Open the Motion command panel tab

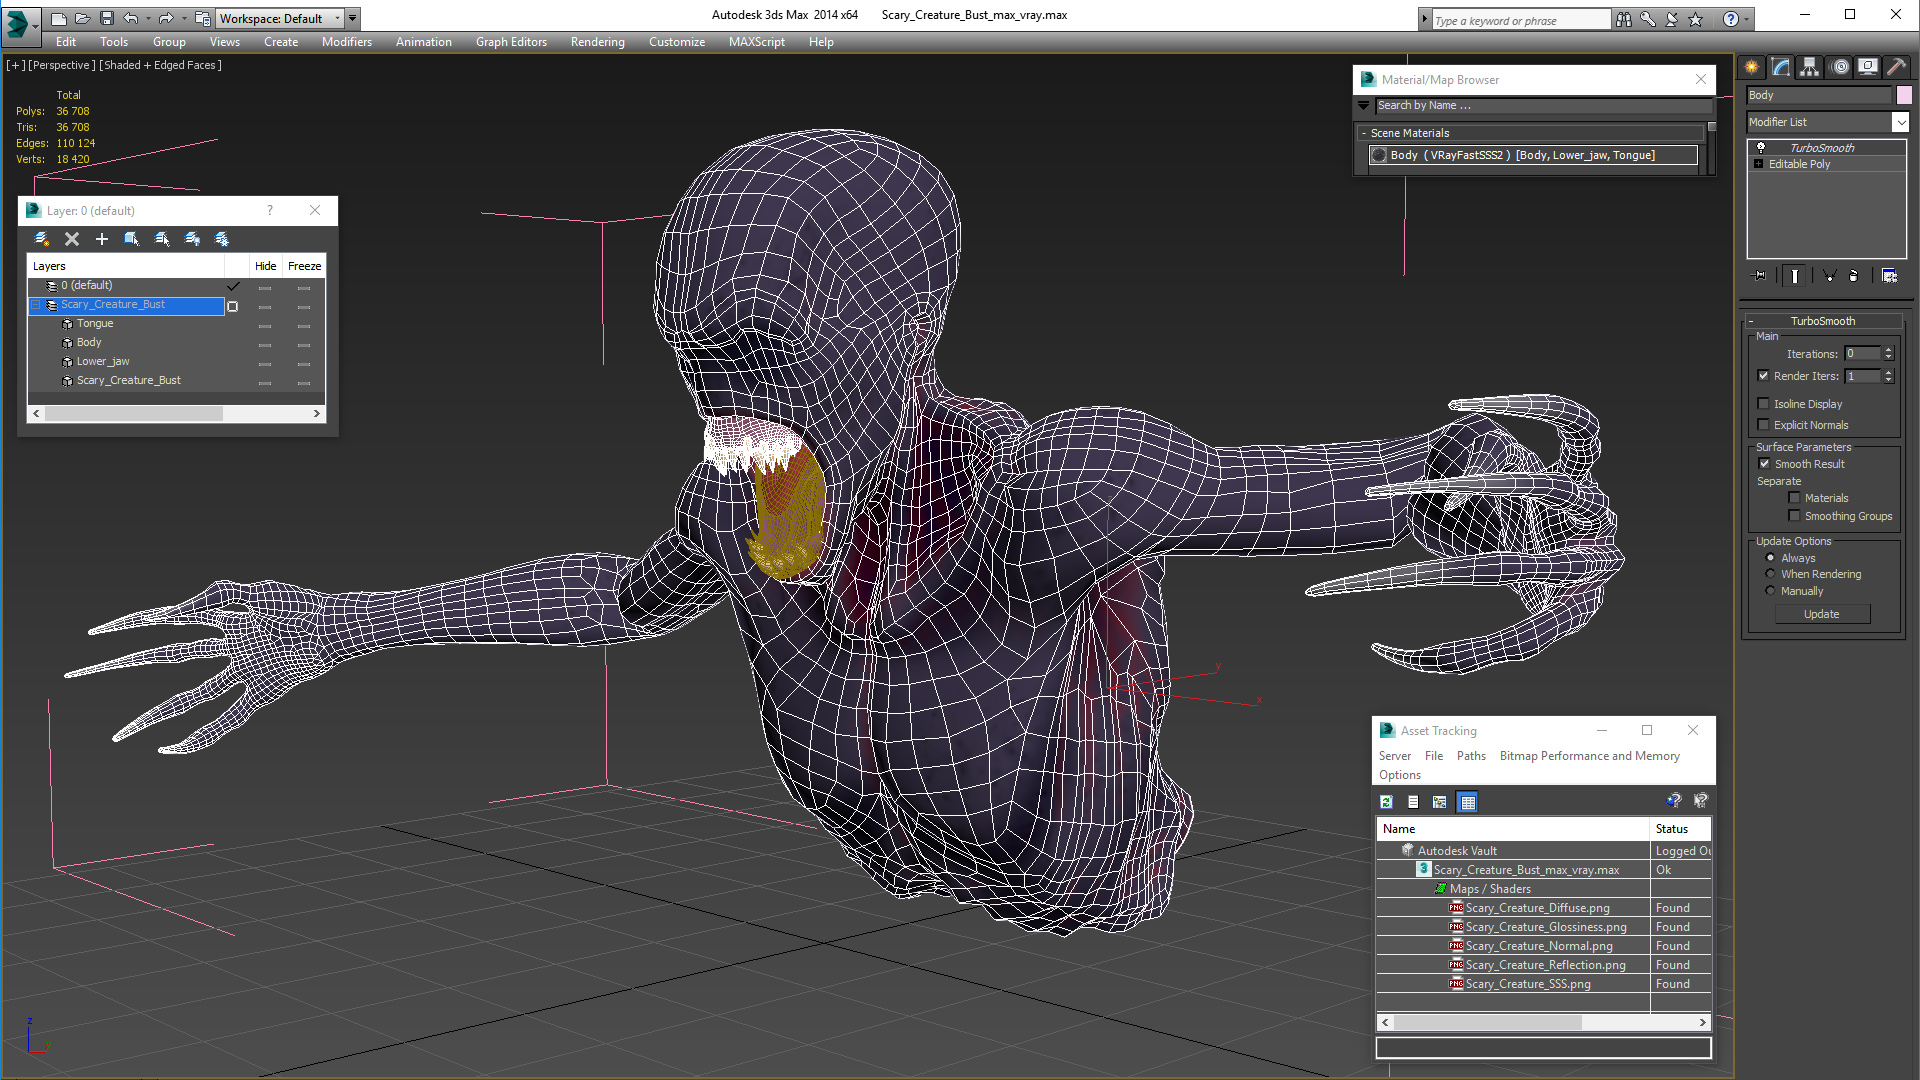click(x=1839, y=67)
